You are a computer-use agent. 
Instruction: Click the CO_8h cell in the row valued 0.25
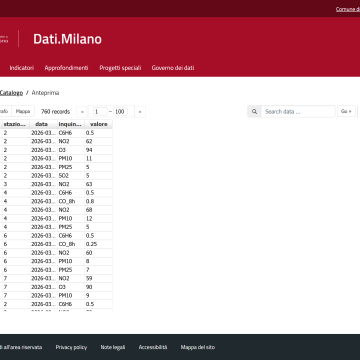pos(71,244)
